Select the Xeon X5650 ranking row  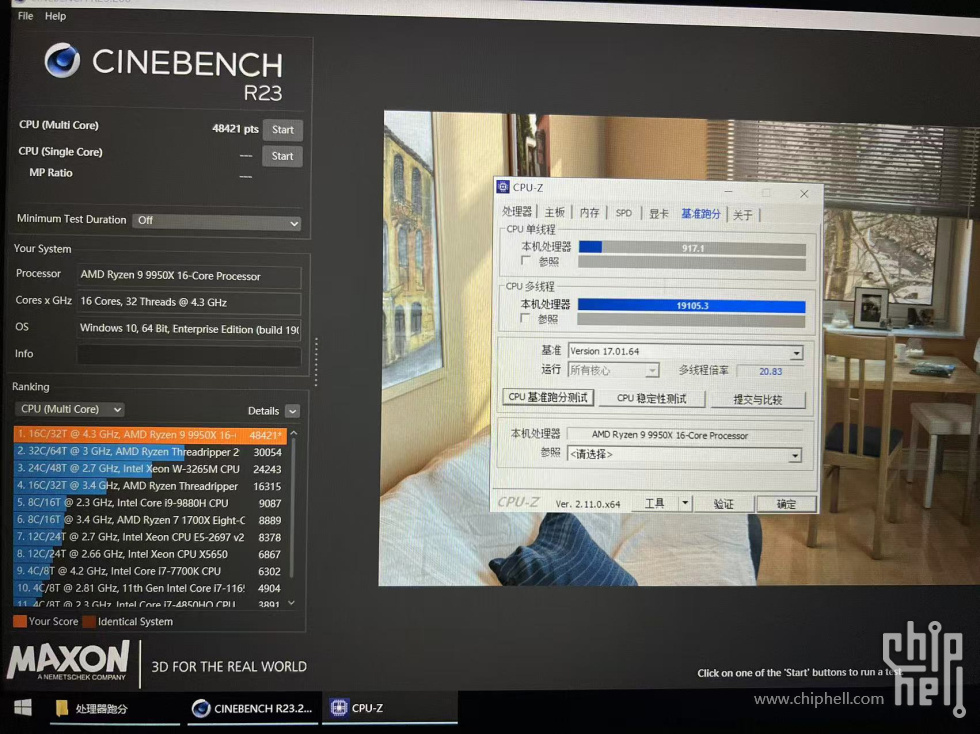click(x=150, y=554)
